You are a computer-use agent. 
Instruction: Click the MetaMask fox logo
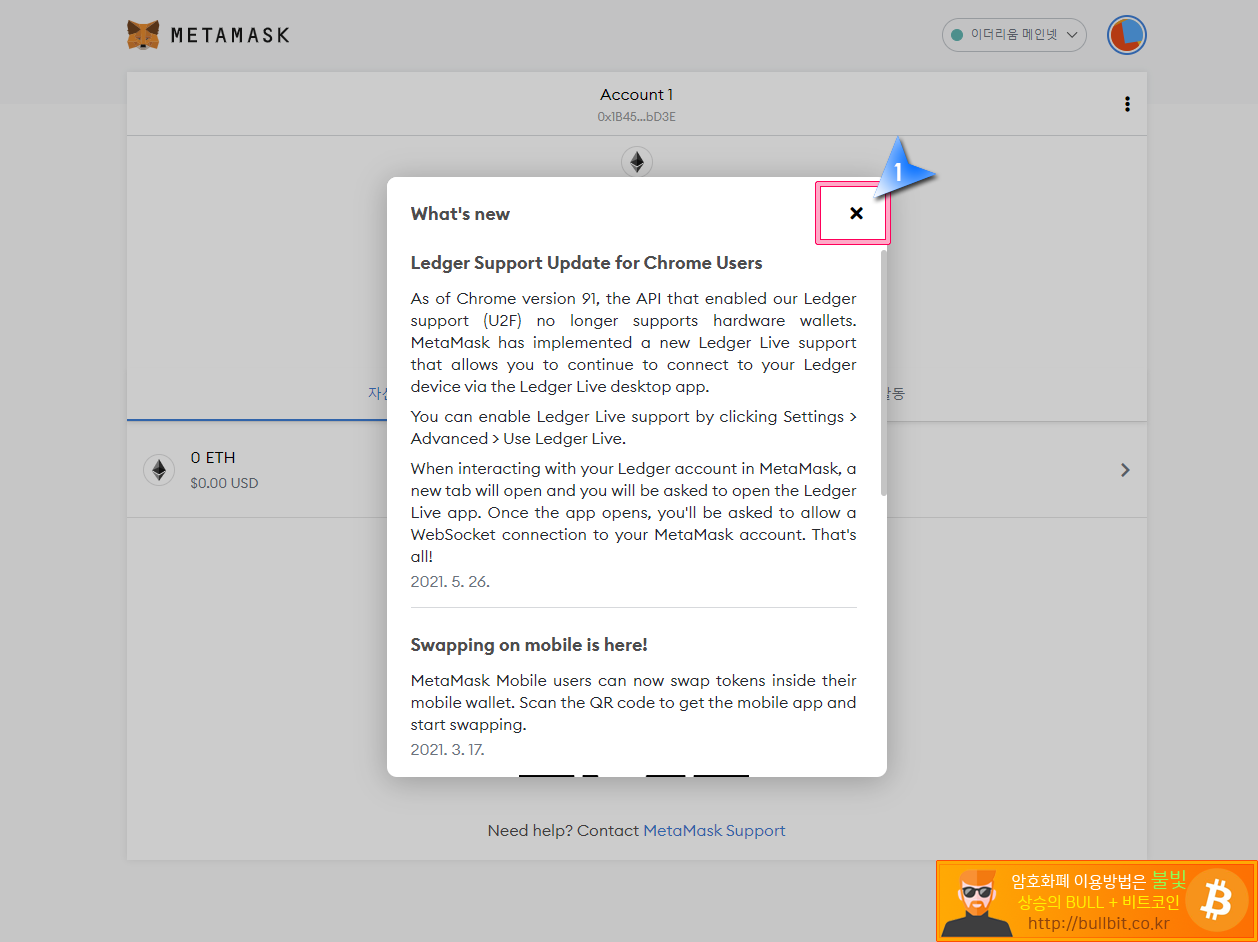coord(143,35)
